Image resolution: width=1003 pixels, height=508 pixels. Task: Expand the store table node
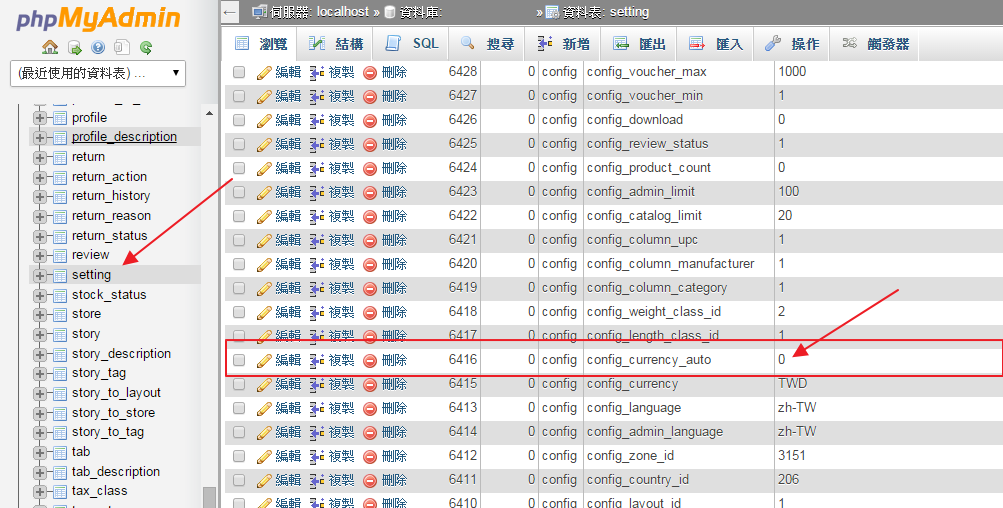click(x=40, y=315)
